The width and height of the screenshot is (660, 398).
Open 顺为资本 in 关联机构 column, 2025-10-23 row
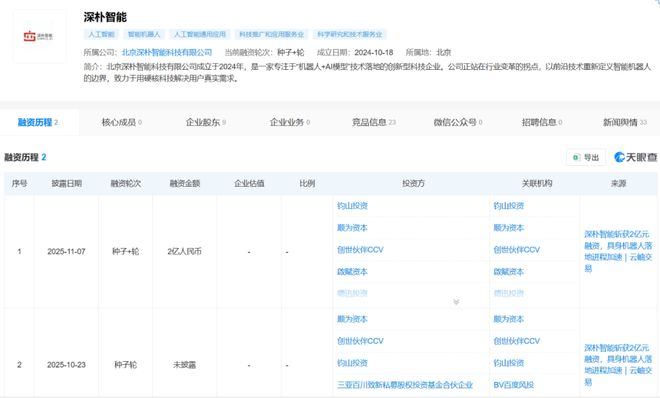pyautogui.click(x=509, y=319)
